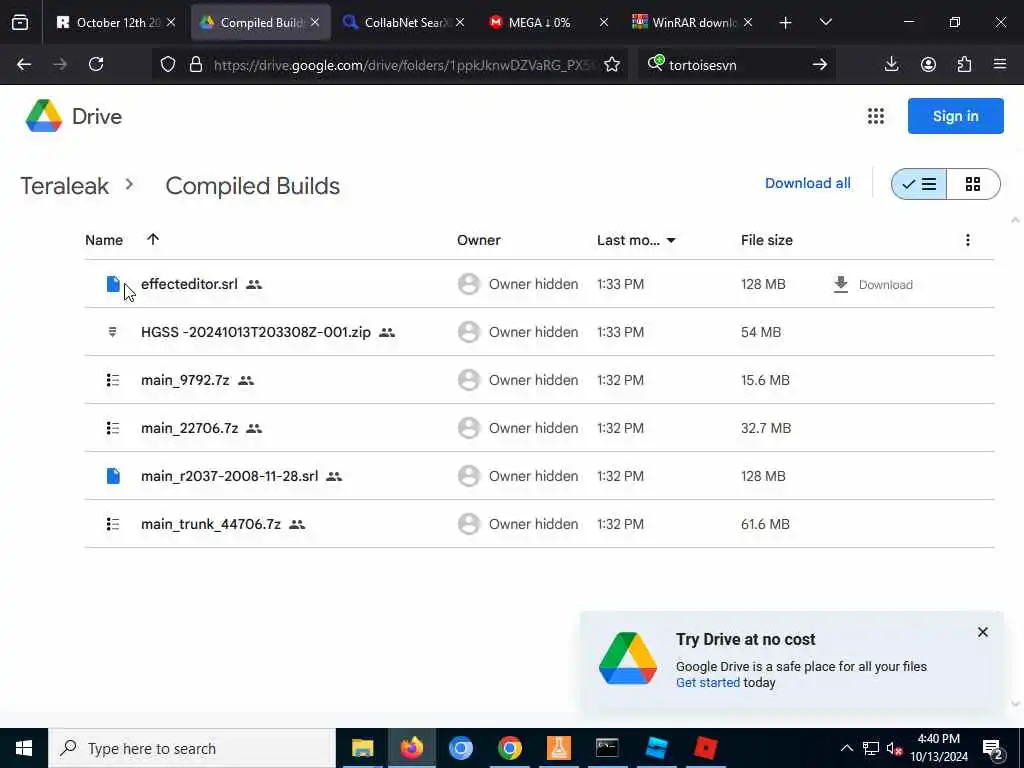Sort by the Name column header
The width and height of the screenshot is (1024, 768).
click(104, 240)
